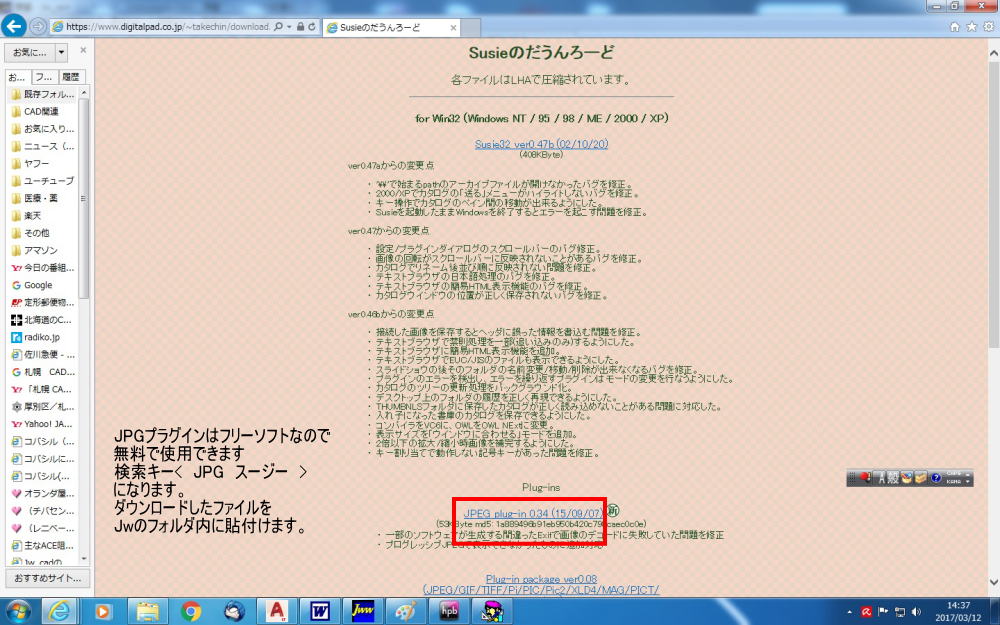
Task: Open the 今日の番組 favorite link
Action: click(43, 268)
